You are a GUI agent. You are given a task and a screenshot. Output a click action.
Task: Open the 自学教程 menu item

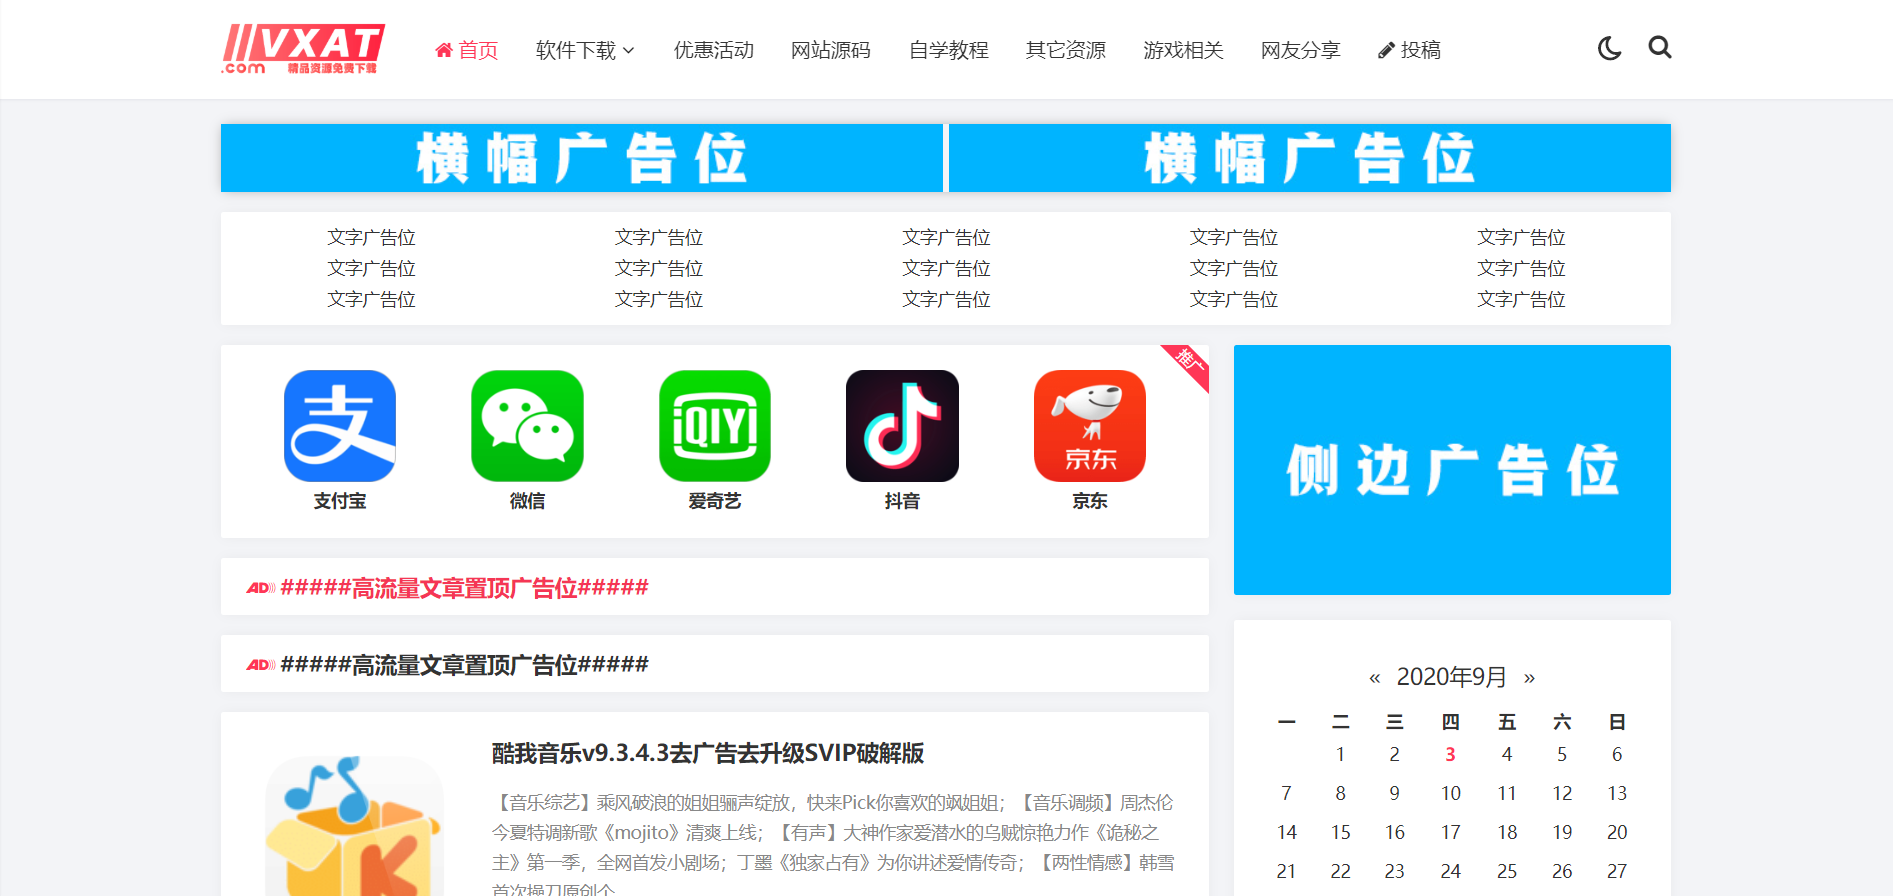click(948, 50)
